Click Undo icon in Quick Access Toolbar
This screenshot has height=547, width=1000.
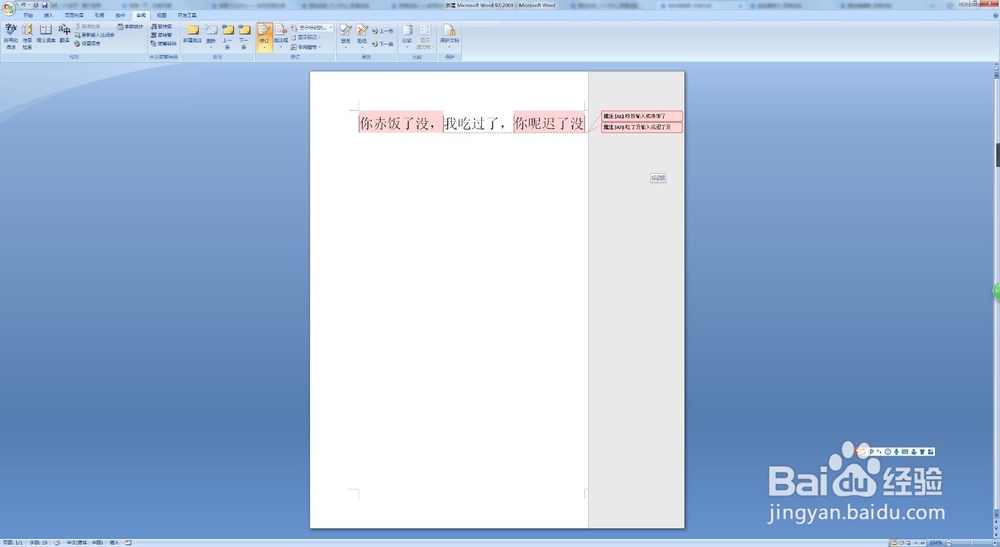pyautogui.click(x=23, y=5)
